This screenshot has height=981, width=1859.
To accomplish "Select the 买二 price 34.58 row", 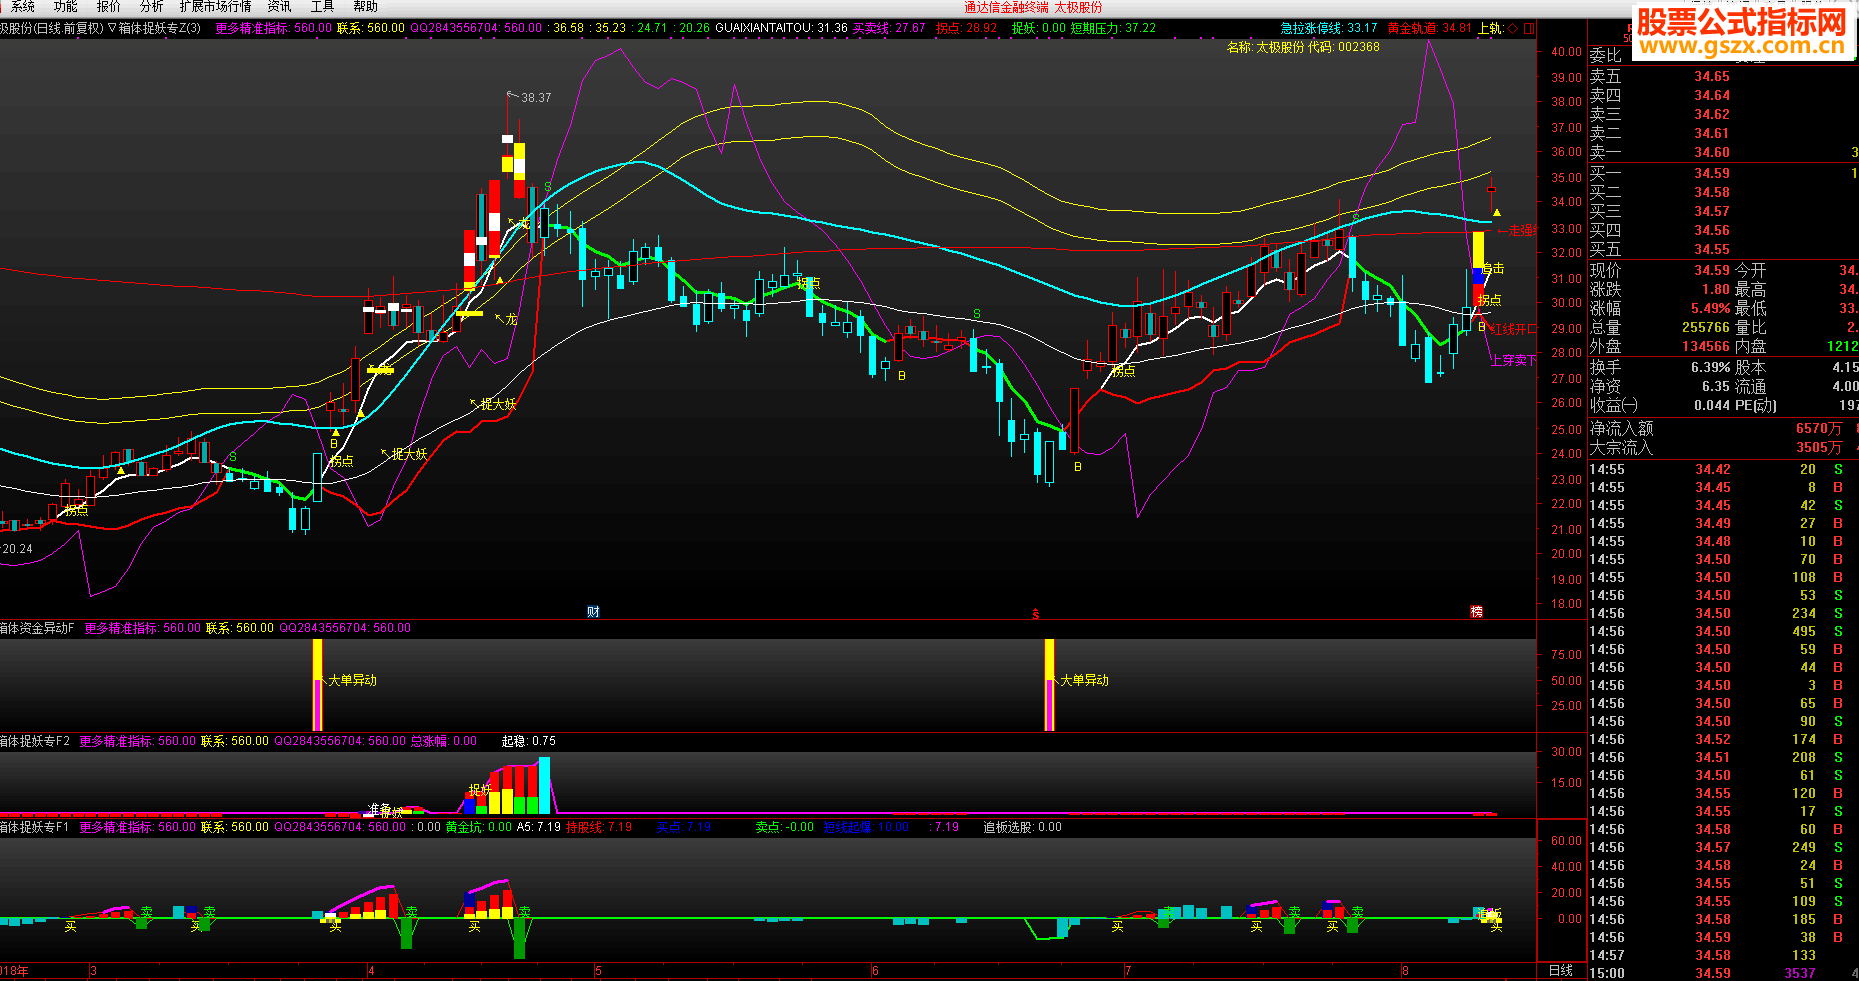I will tap(1722, 192).
